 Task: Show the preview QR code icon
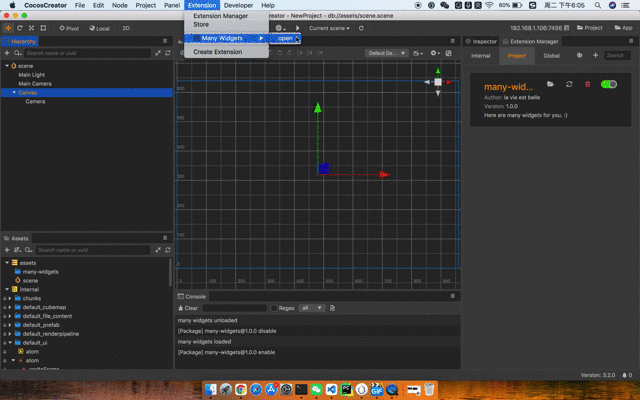567,28
